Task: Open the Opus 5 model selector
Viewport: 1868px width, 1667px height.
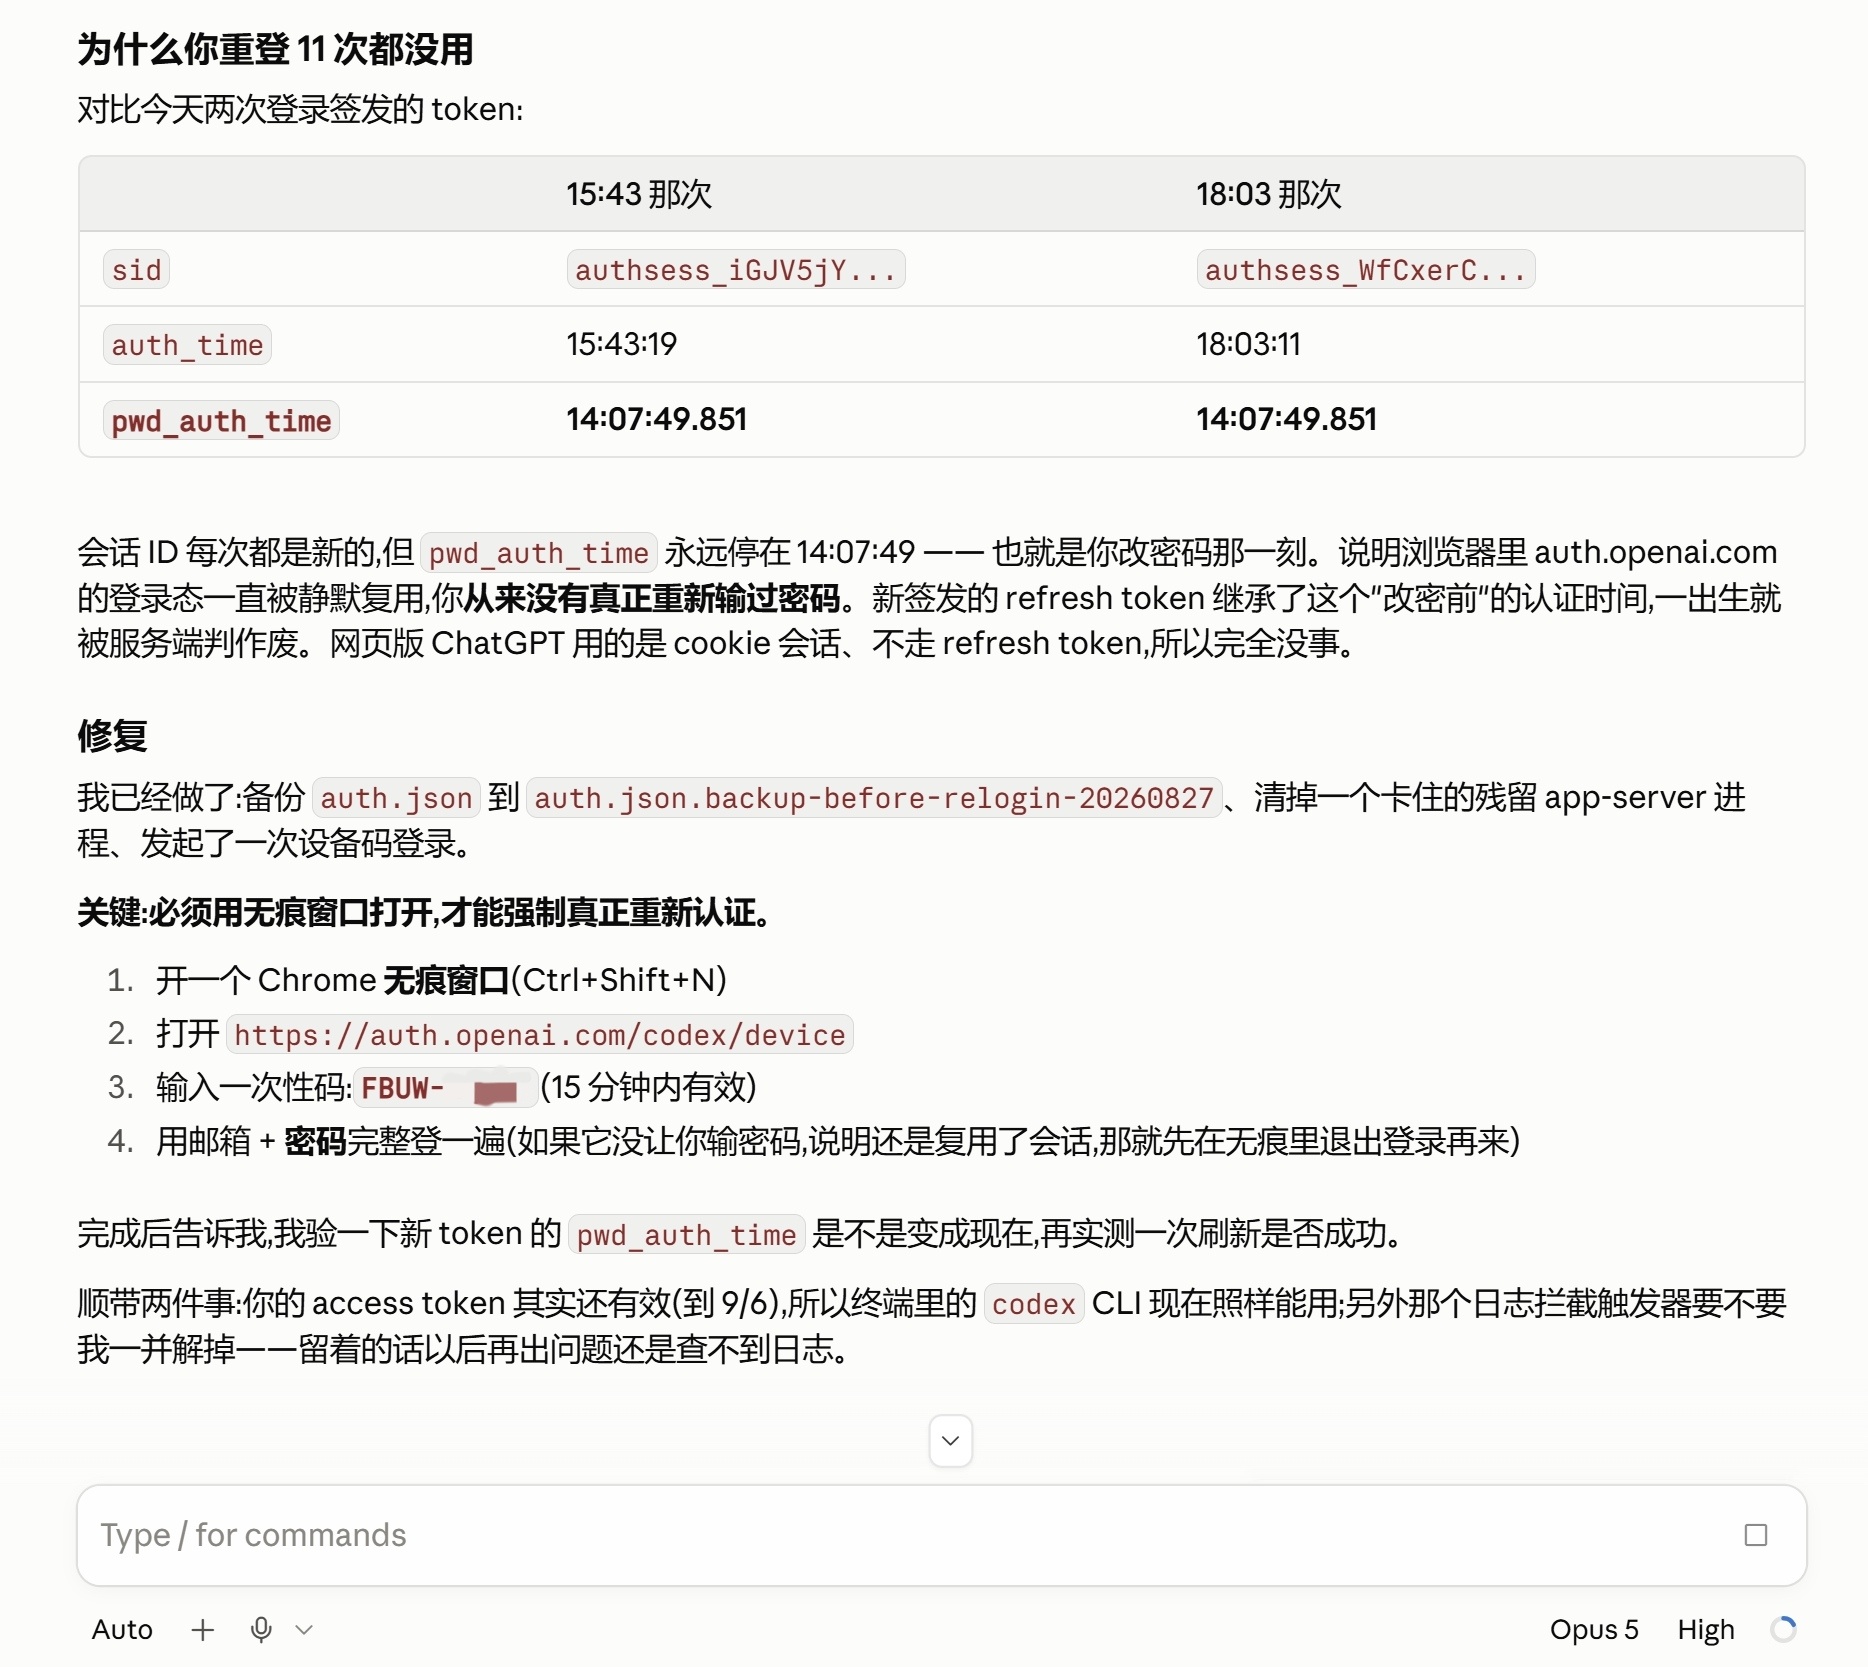Action: (x=1594, y=1630)
